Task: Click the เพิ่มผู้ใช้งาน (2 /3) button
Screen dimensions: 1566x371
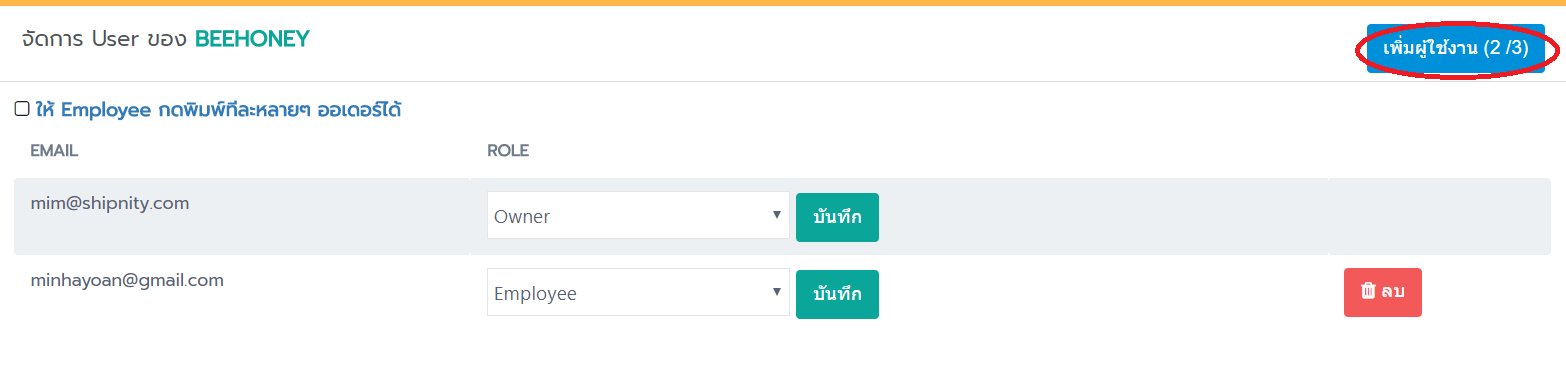Action: pos(1455,48)
